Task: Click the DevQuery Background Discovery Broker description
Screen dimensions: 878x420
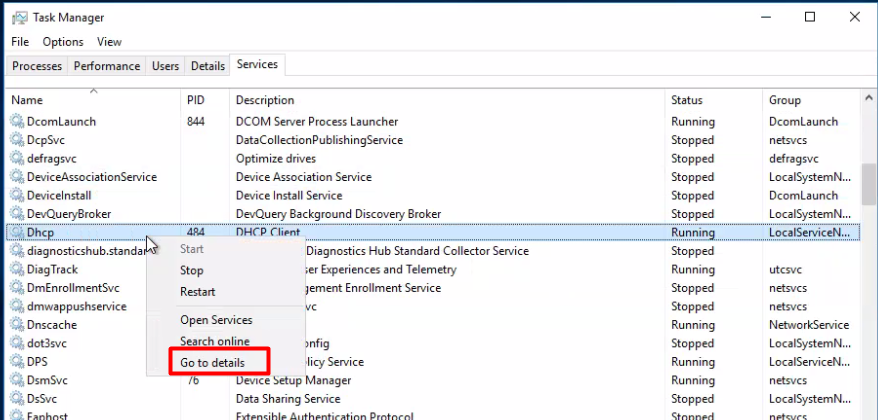Action: click(x=338, y=214)
